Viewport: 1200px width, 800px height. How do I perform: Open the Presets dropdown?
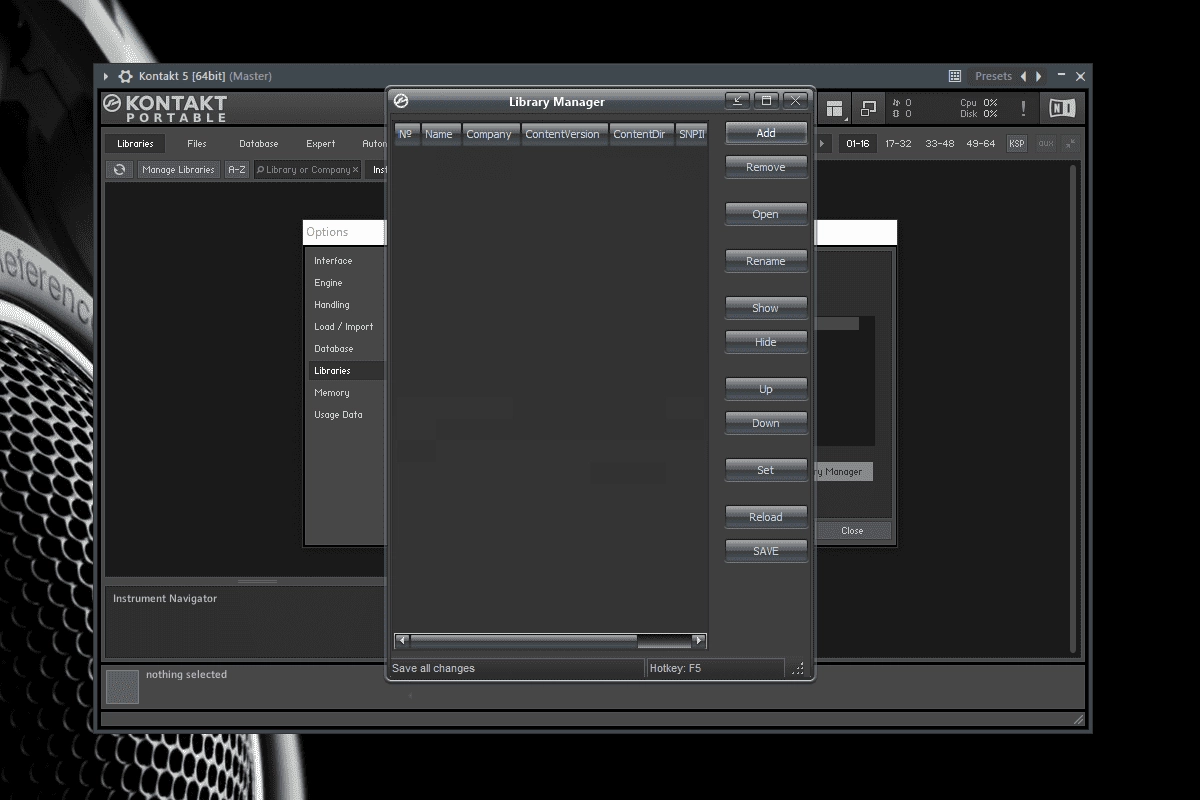(x=993, y=76)
